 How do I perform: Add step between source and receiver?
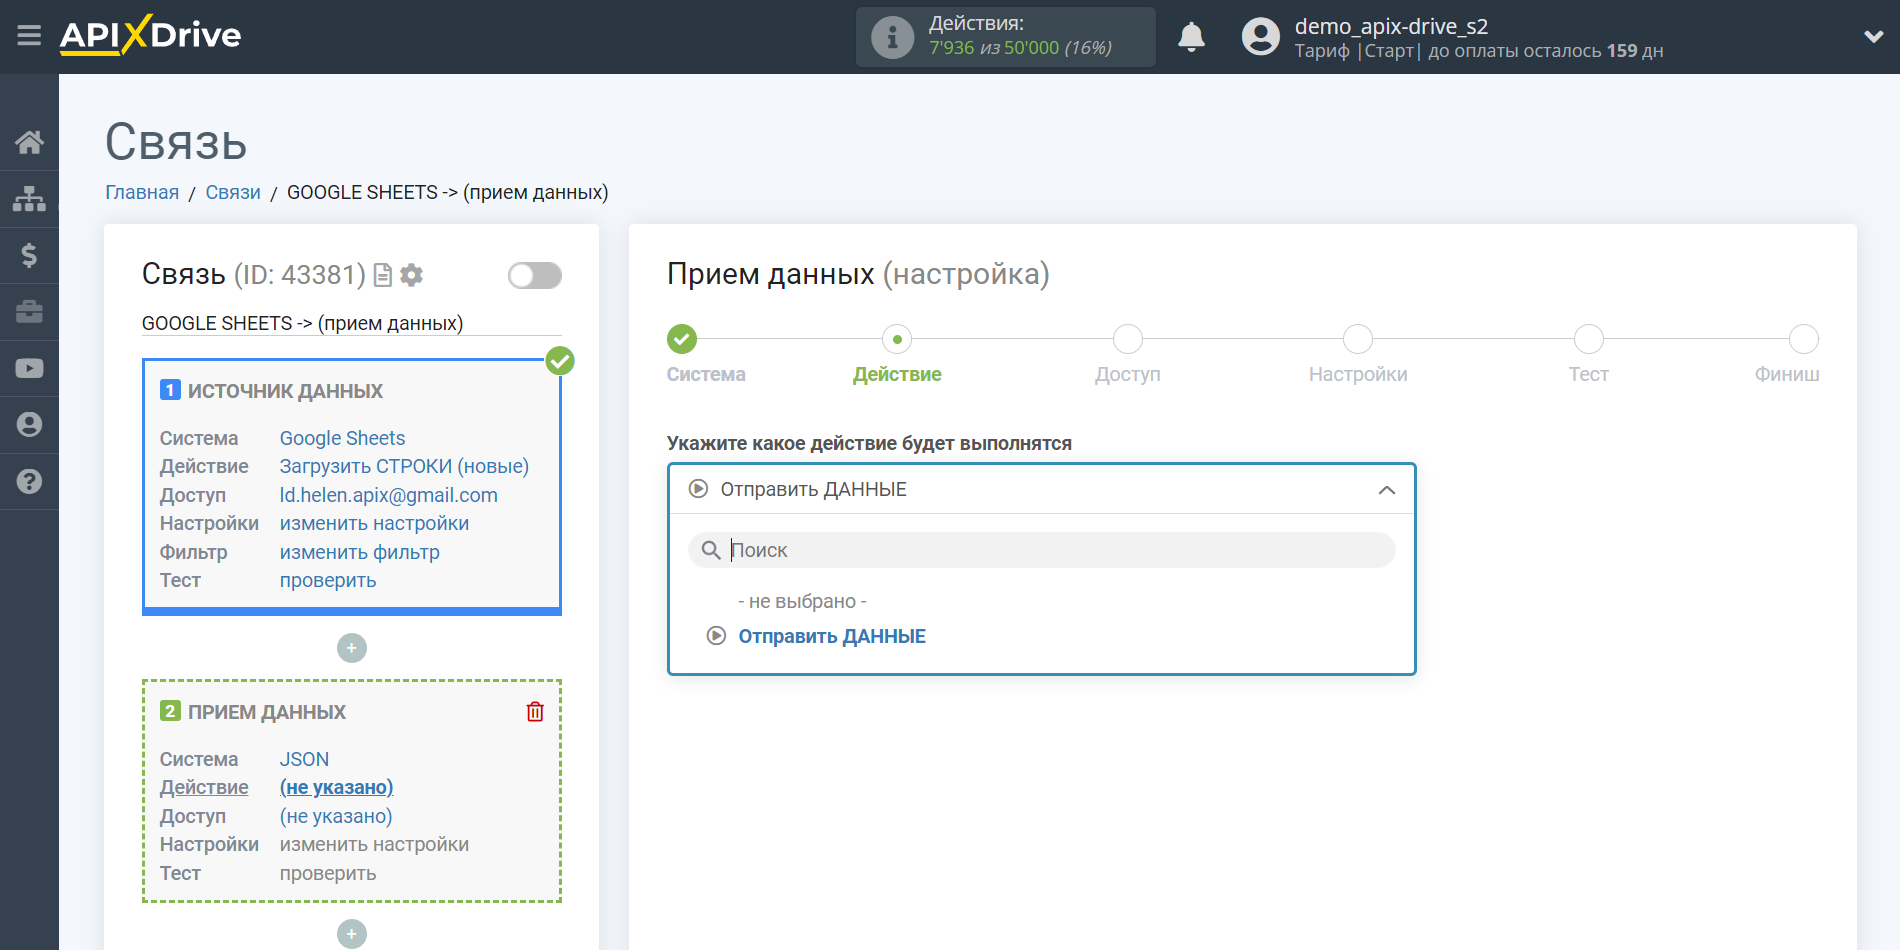[352, 648]
